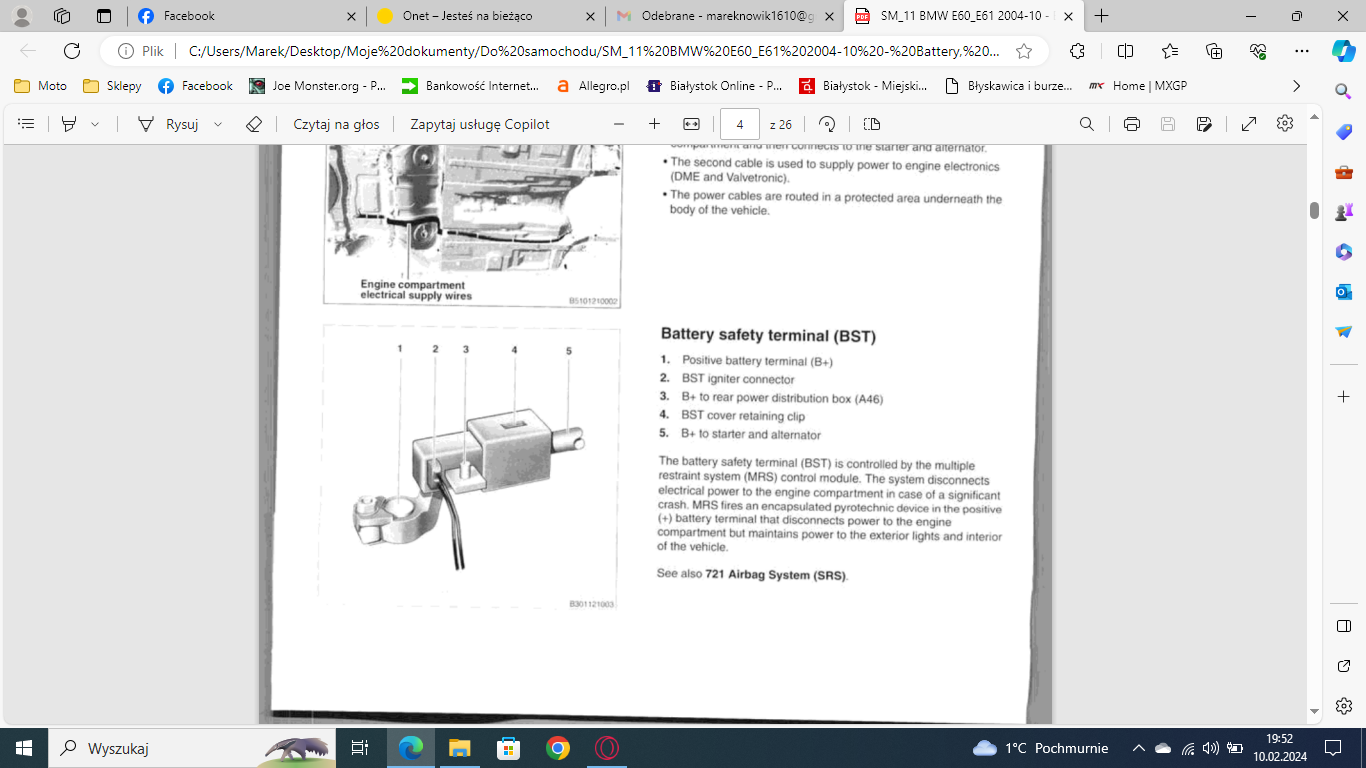
Task: Add this page to favorites with star
Action: 1024,51
